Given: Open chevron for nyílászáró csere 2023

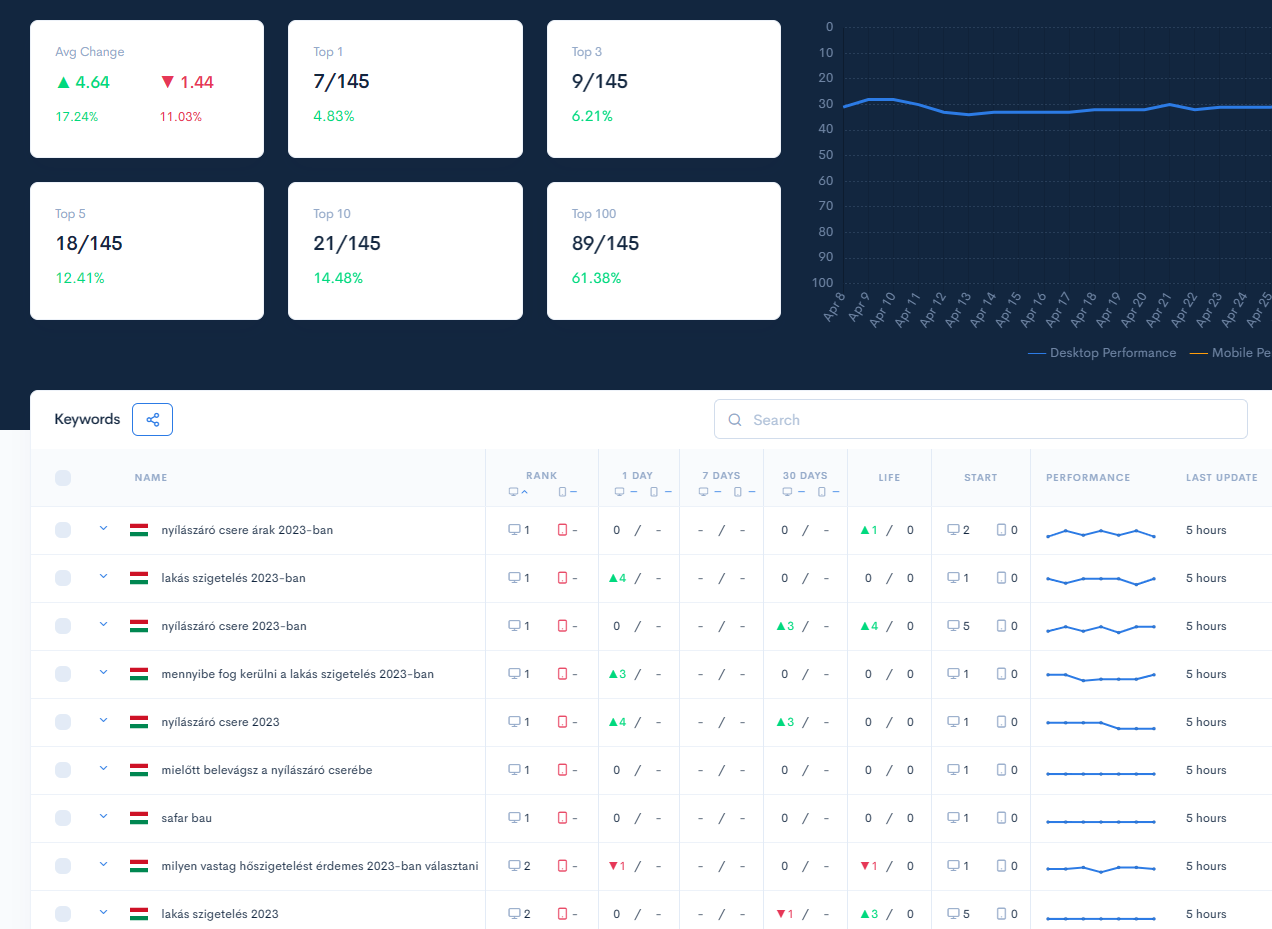Looking at the screenshot, I should [x=103, y=720].
